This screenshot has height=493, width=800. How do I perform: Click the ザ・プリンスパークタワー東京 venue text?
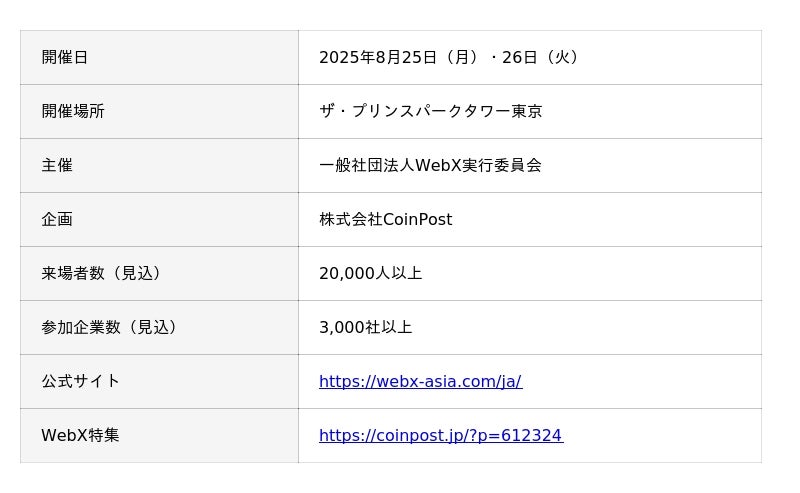click(x=430, y=111)
